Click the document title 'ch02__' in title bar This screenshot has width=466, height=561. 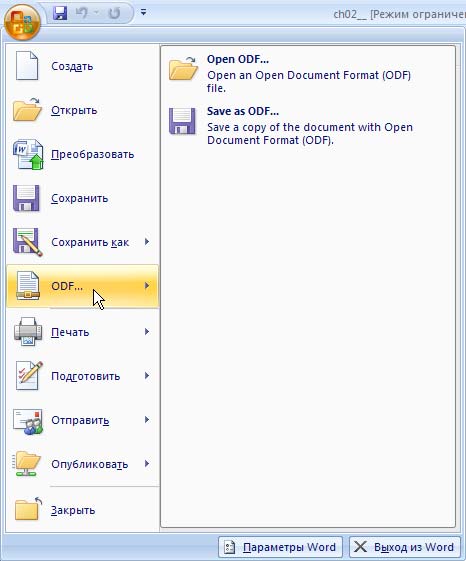coord(350,14)
